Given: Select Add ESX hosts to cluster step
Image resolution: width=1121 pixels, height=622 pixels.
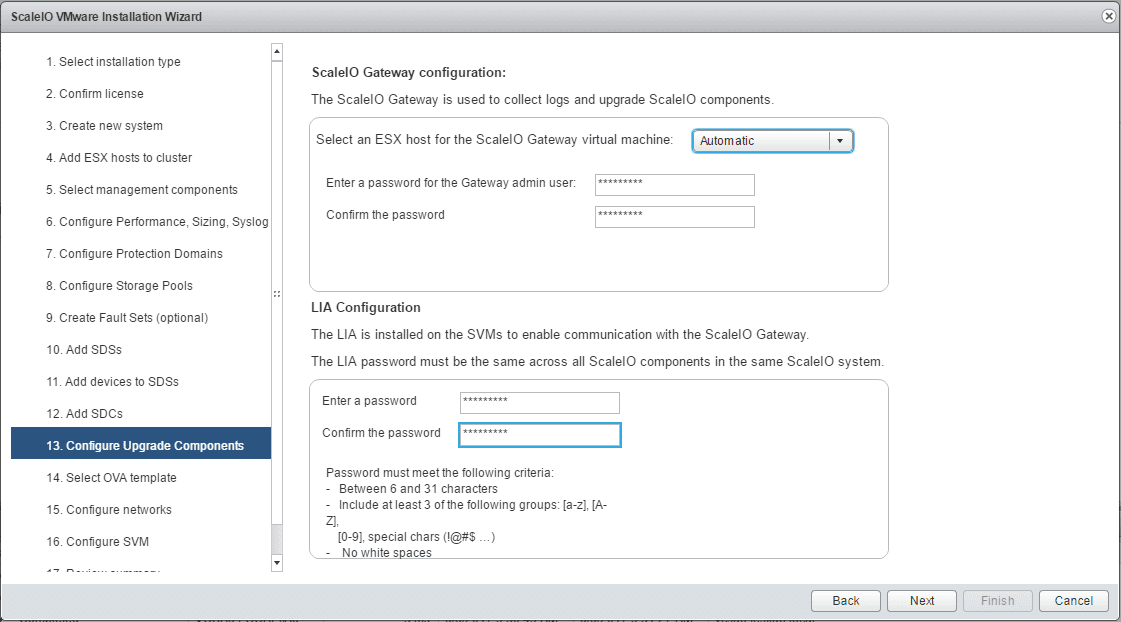Looking at the screenshot, I should [x=118, y=158].
